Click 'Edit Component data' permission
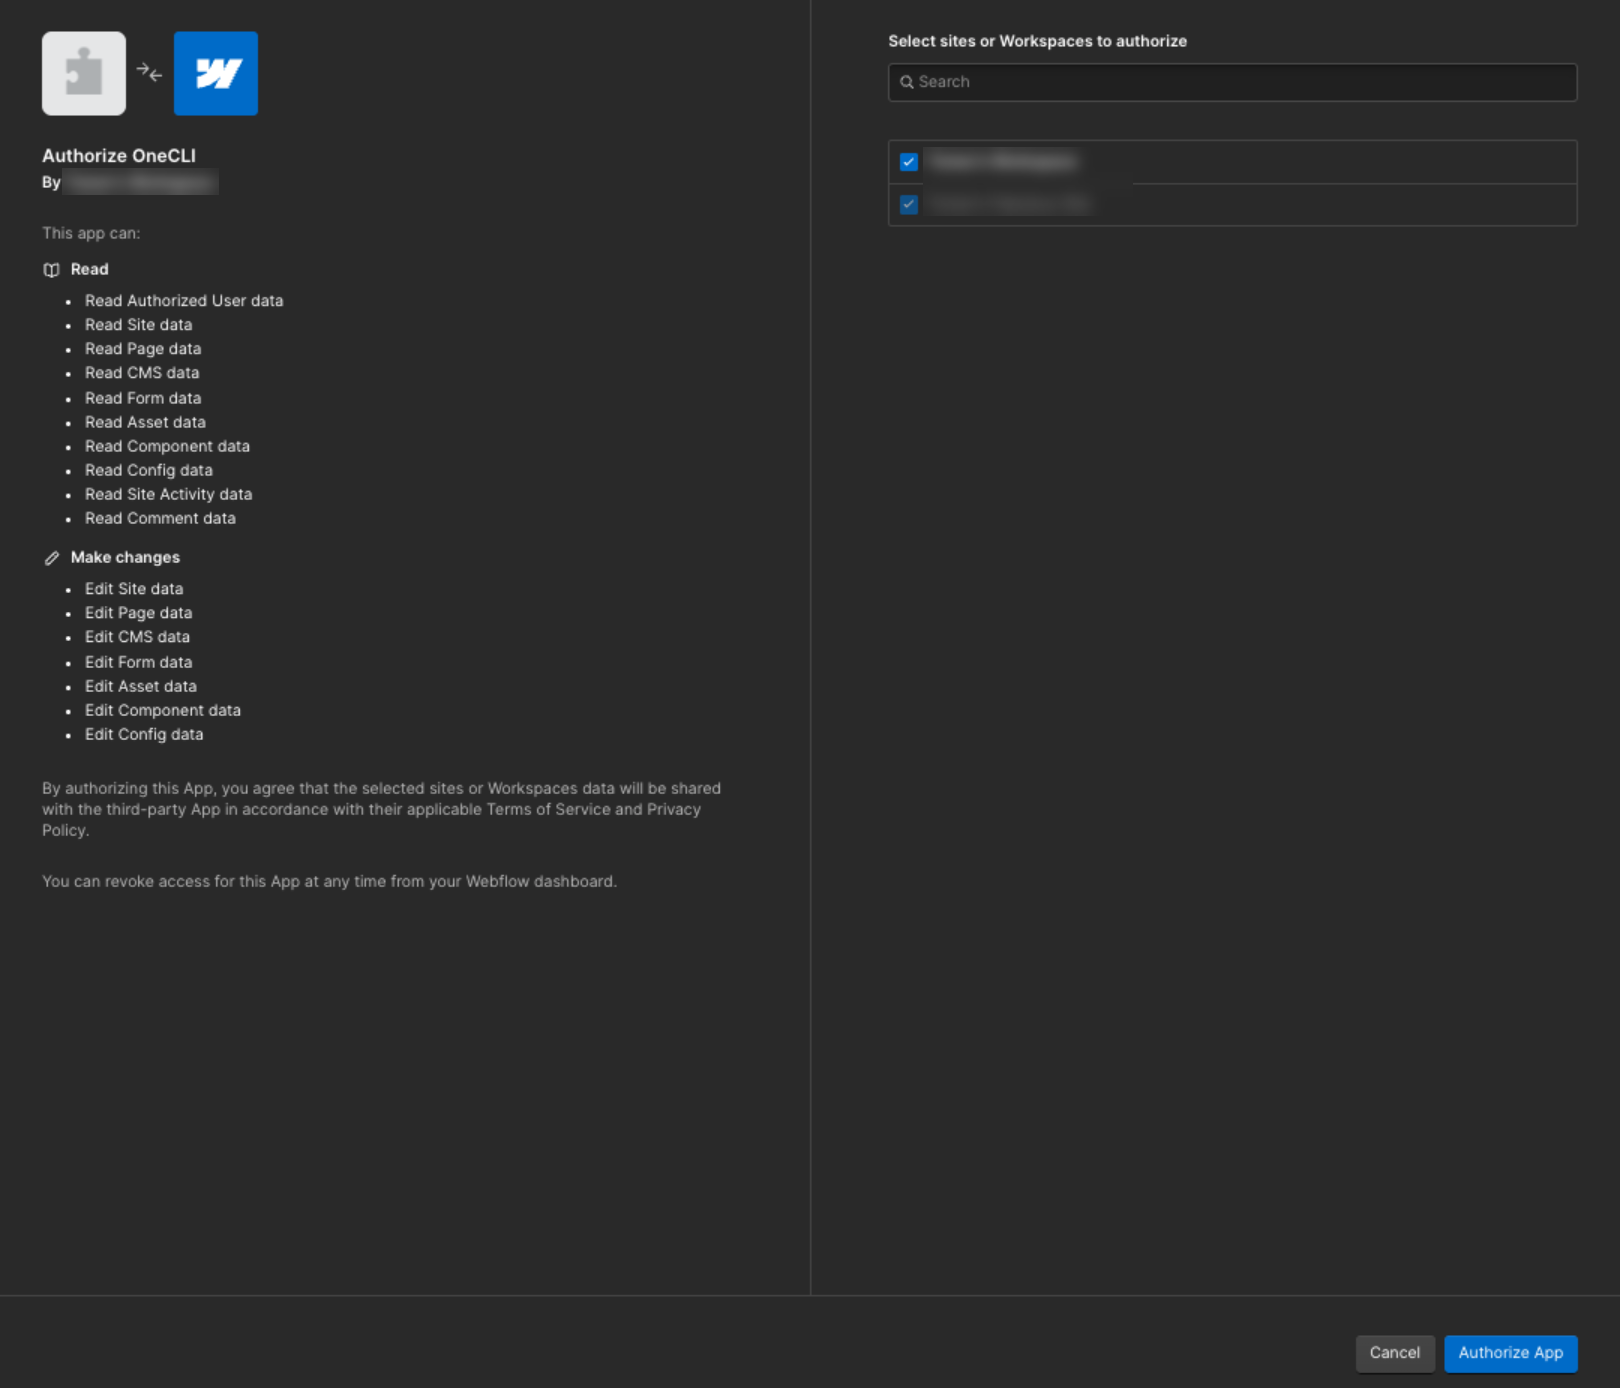 tap(163, 710)
